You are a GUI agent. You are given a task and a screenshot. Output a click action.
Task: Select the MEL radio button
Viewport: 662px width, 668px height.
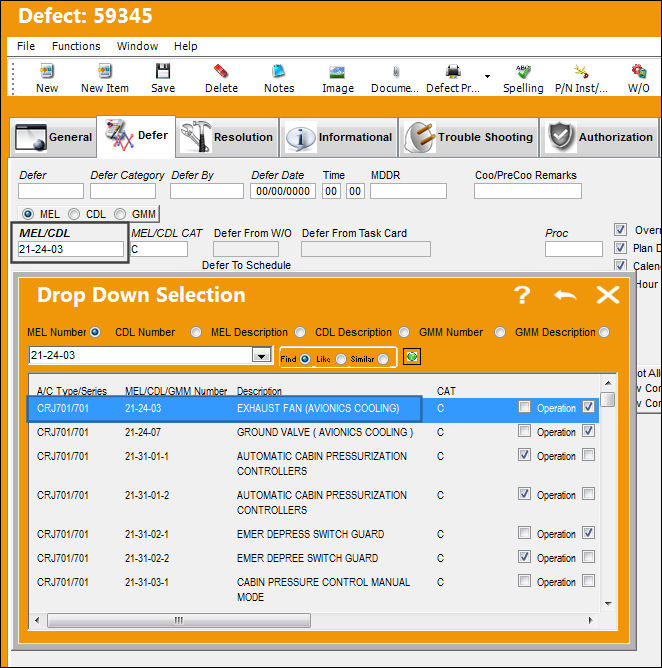[28, 213]
